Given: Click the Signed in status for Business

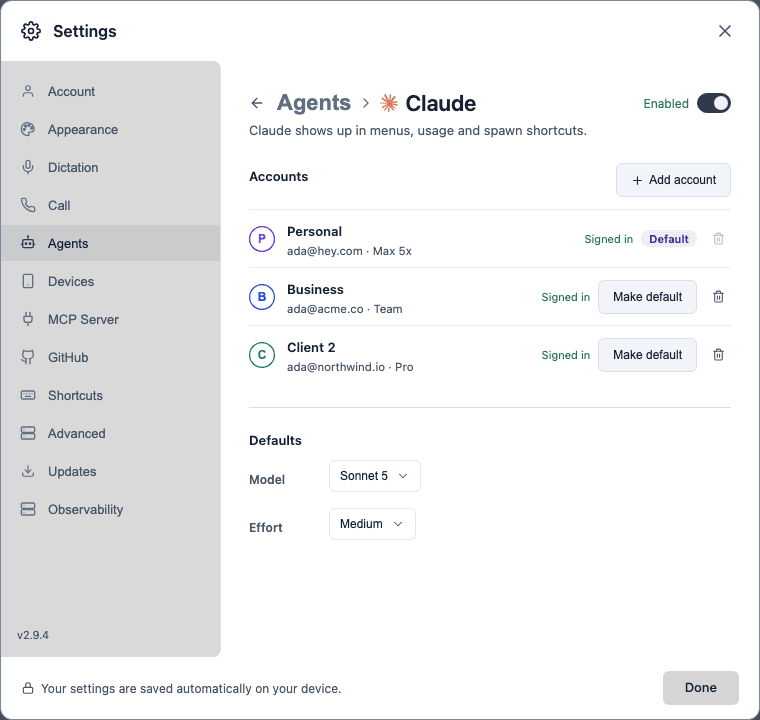Looking at the screenshot, I should (x=565, y=297).
